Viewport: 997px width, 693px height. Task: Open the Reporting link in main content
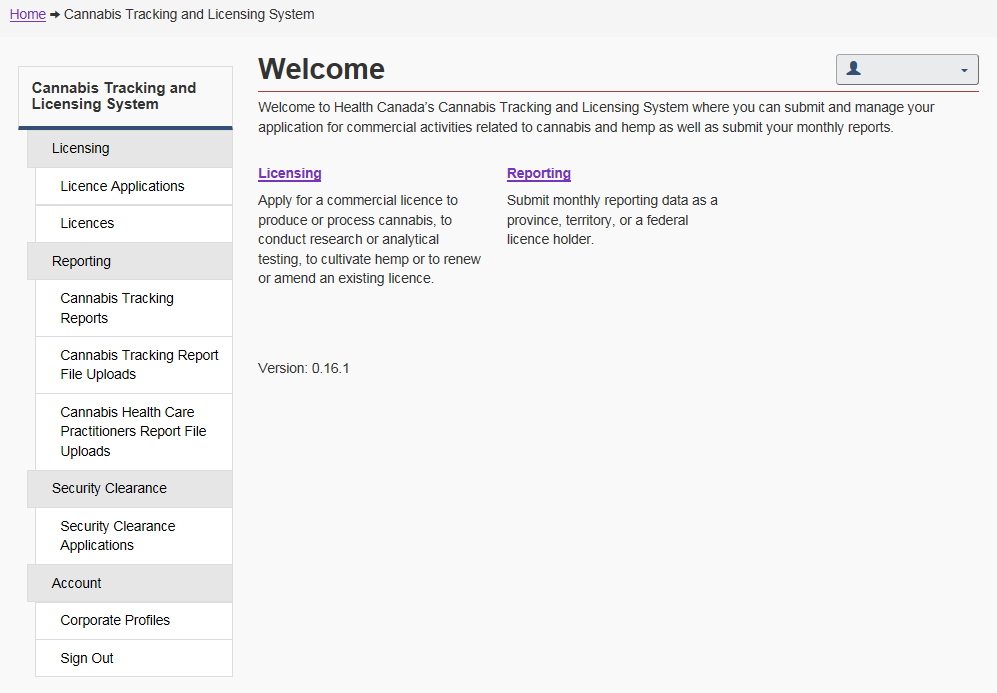click(x=538, y=173)
